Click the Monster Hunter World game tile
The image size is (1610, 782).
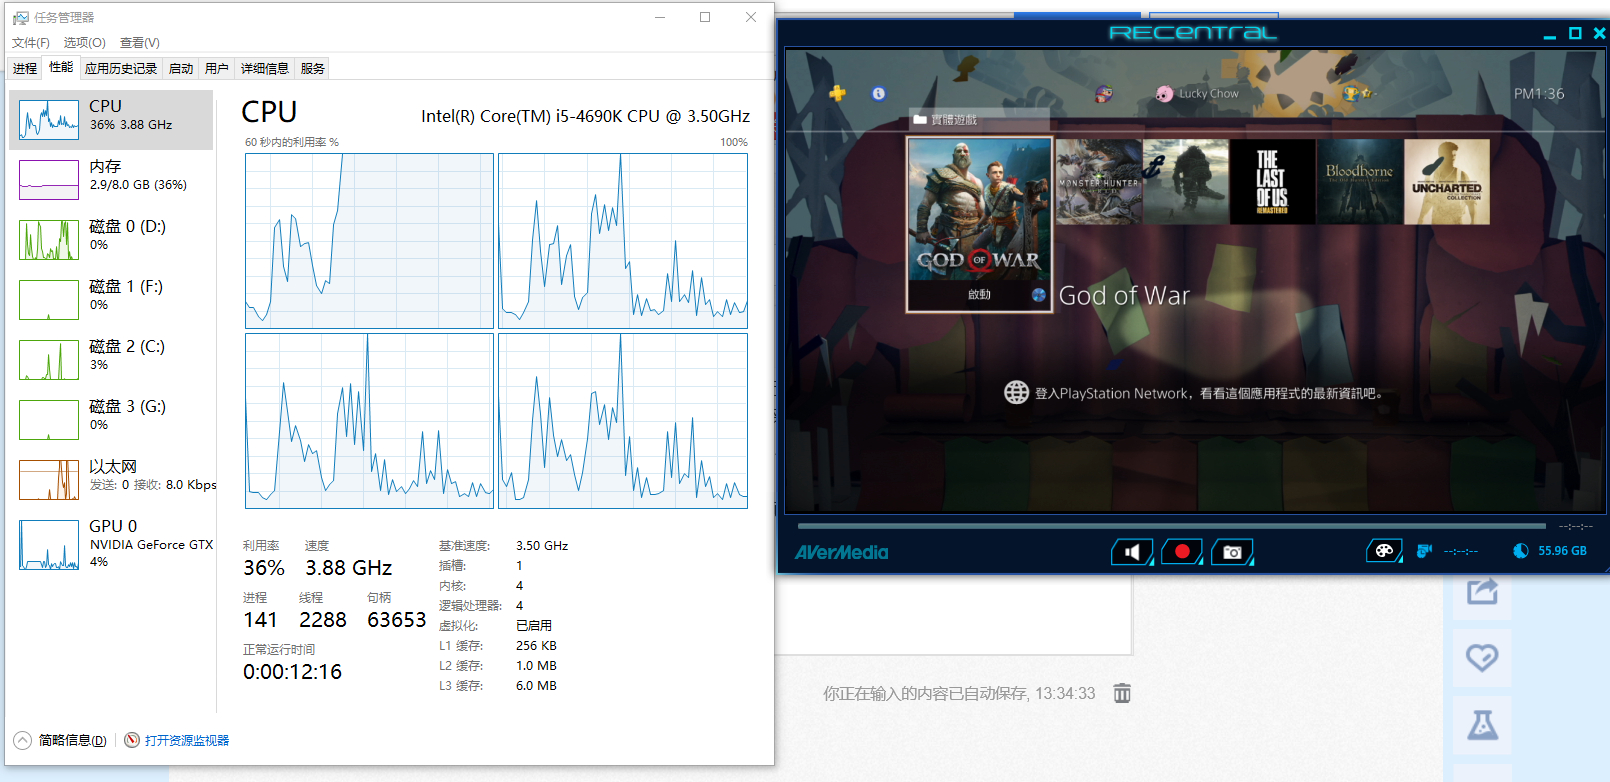(x=1099, y=181)
